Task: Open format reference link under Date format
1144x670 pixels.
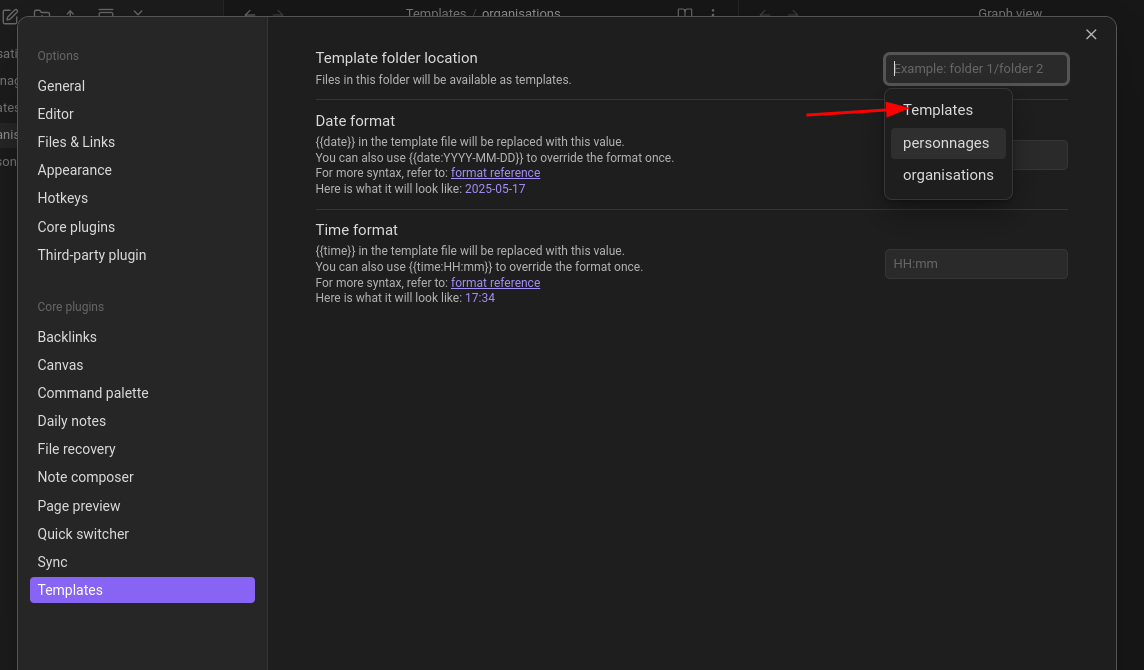Action: pyautogui.click(x=495, y=173)
